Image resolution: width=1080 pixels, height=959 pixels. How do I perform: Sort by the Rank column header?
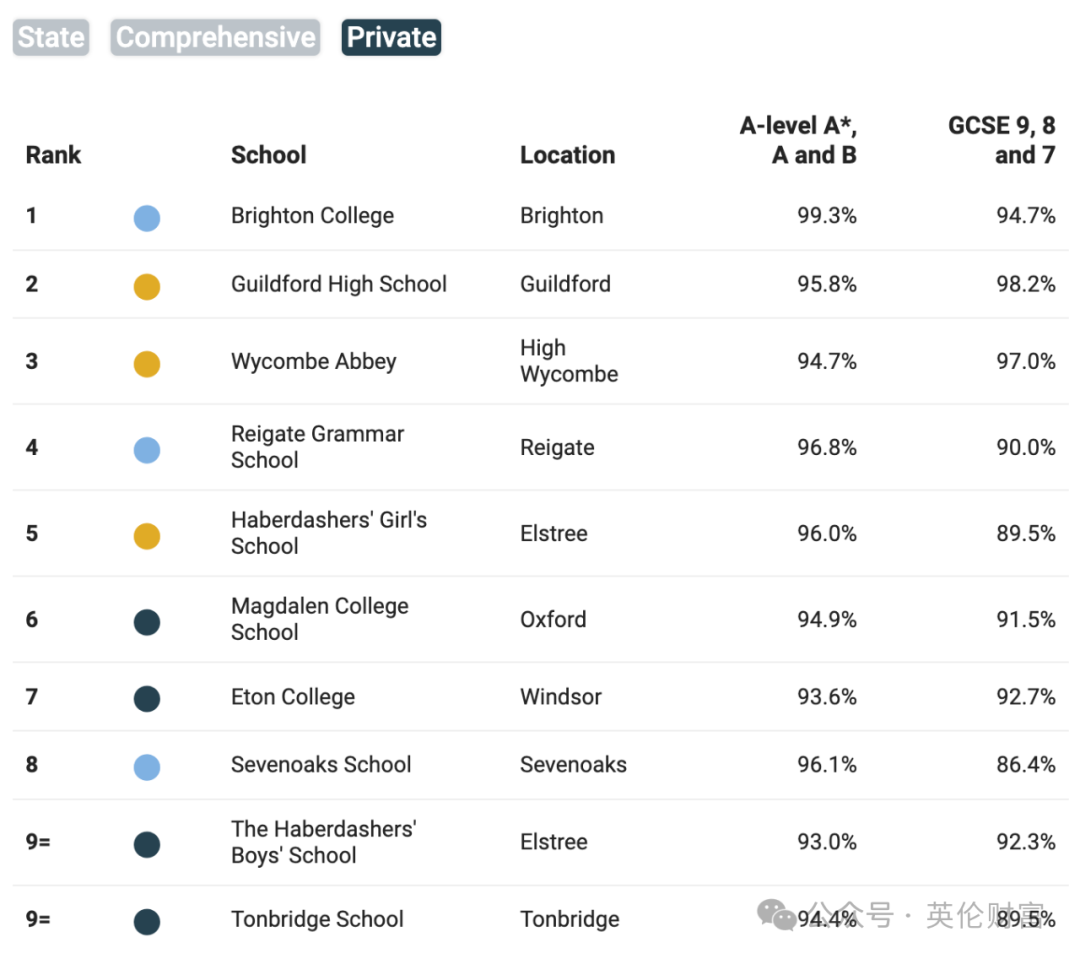53,155
